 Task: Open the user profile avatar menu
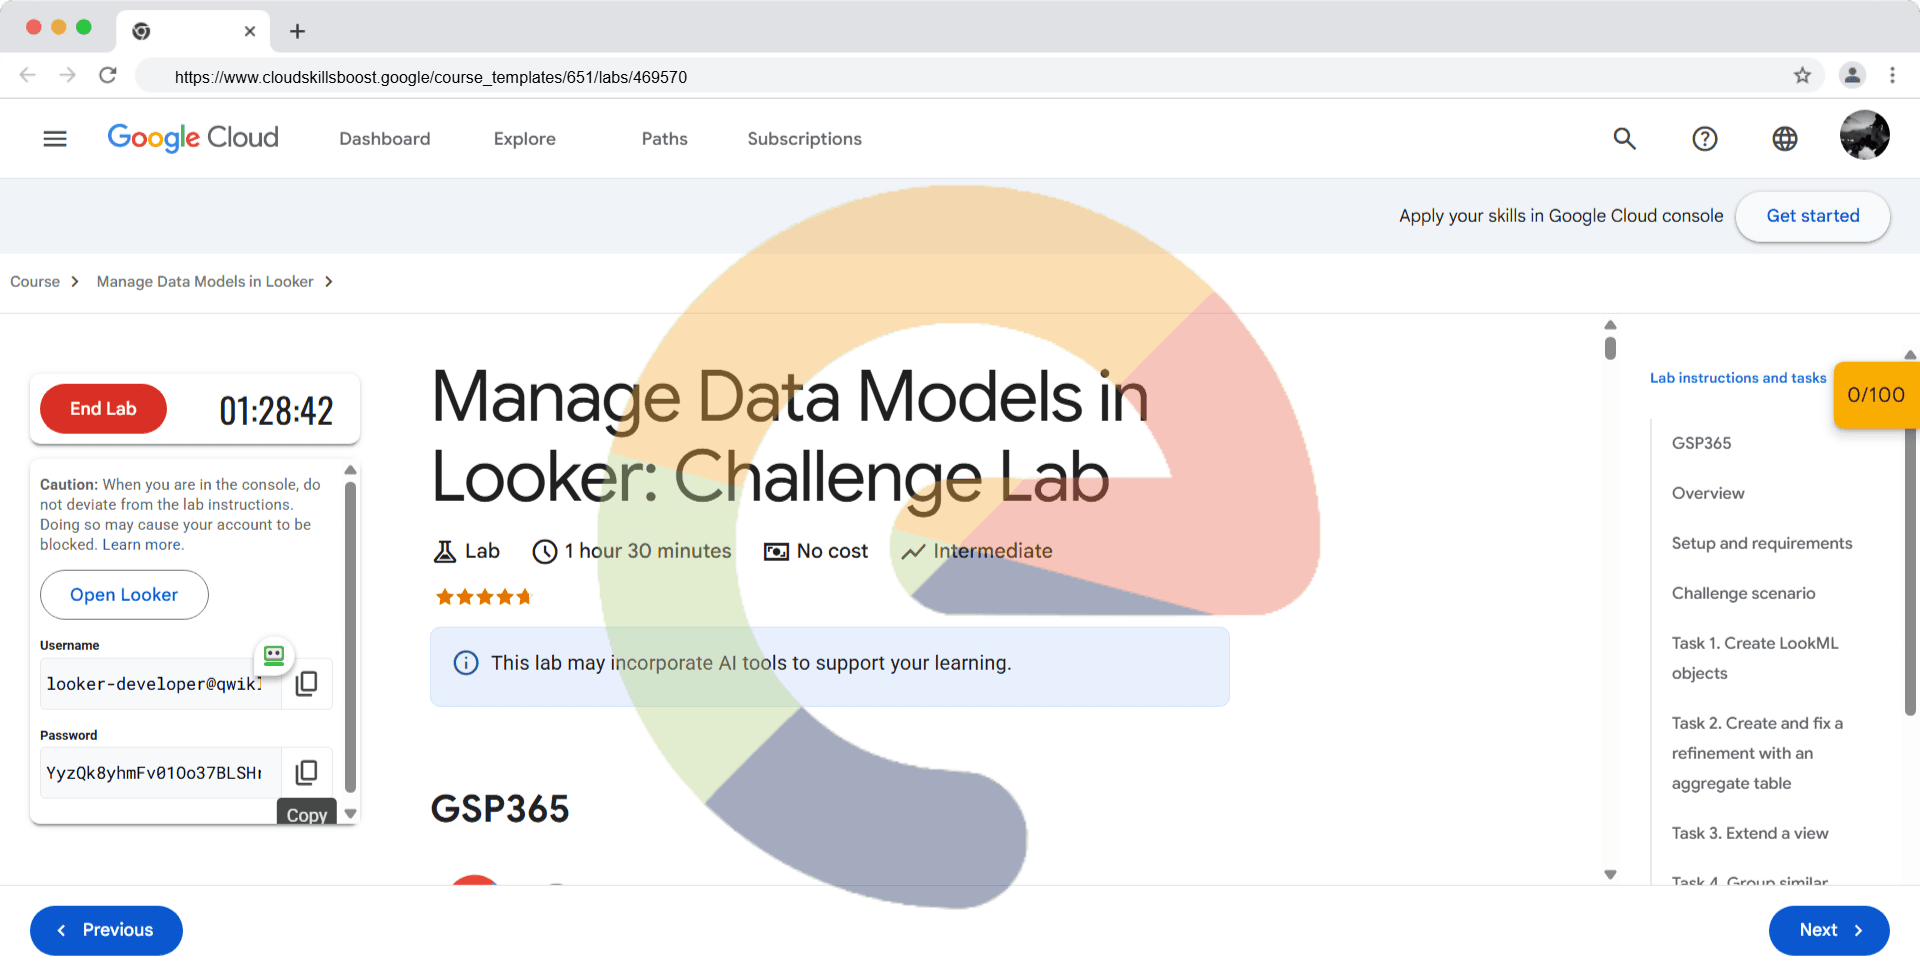1864,136
